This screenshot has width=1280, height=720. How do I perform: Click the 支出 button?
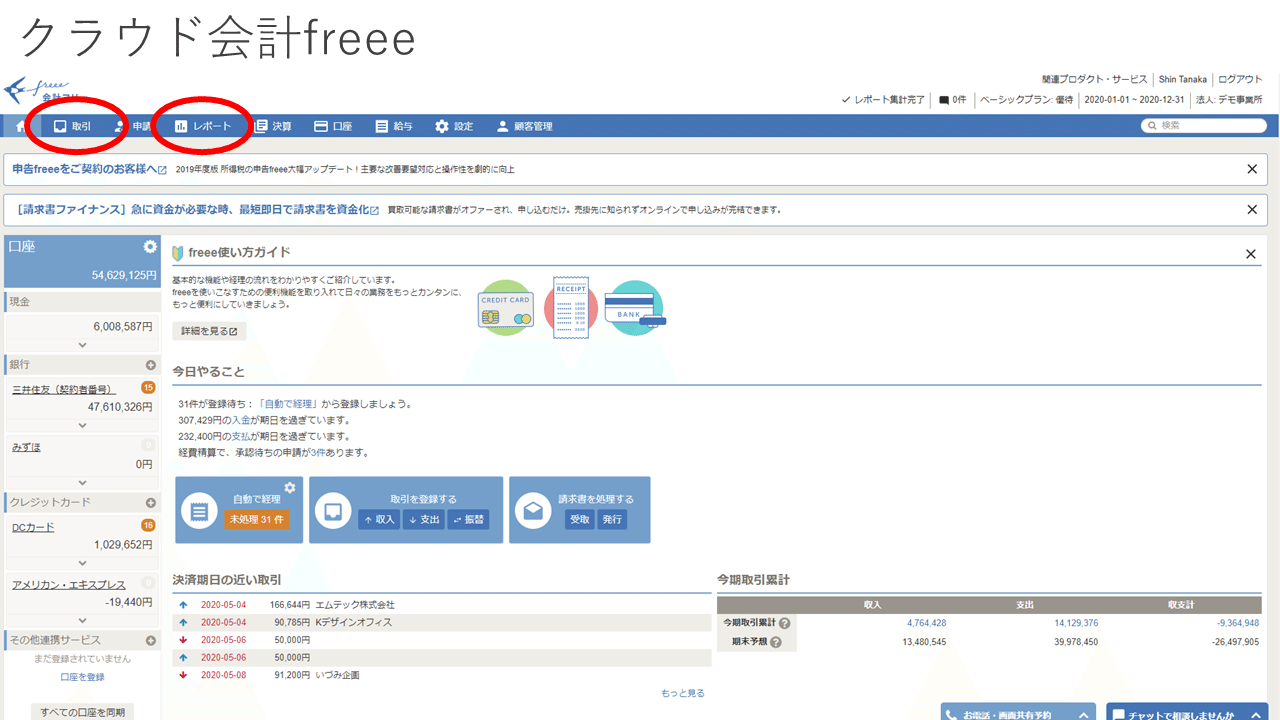pyautogui.click(x=424, y=519)
